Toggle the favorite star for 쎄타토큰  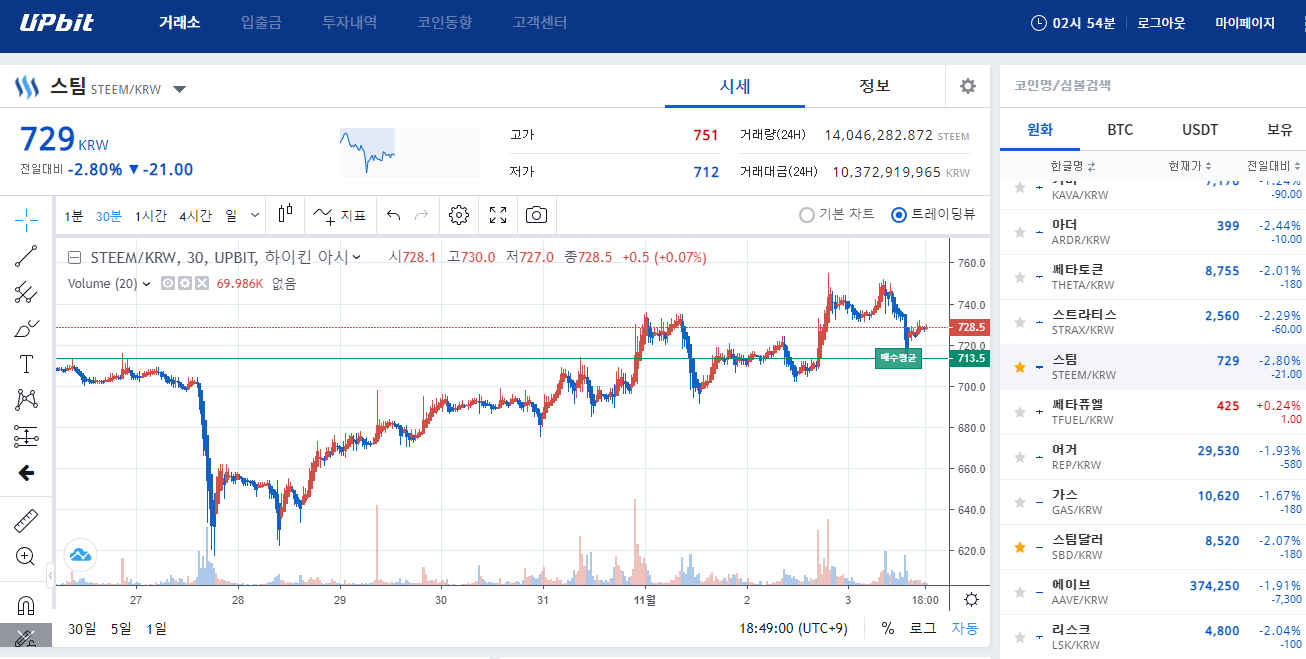coord(1020,277)
